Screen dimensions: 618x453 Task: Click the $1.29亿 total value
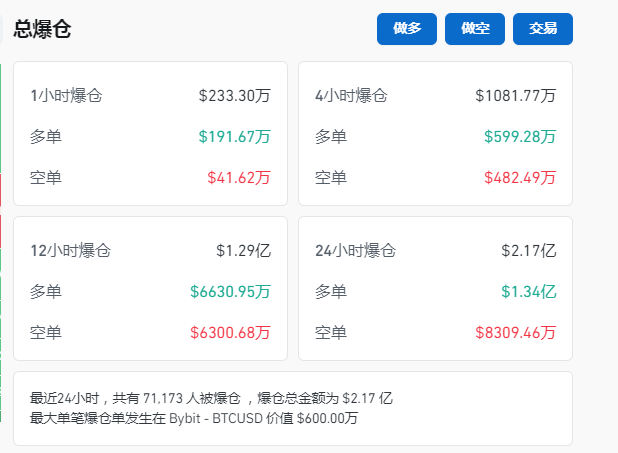[x=243, y=250]
